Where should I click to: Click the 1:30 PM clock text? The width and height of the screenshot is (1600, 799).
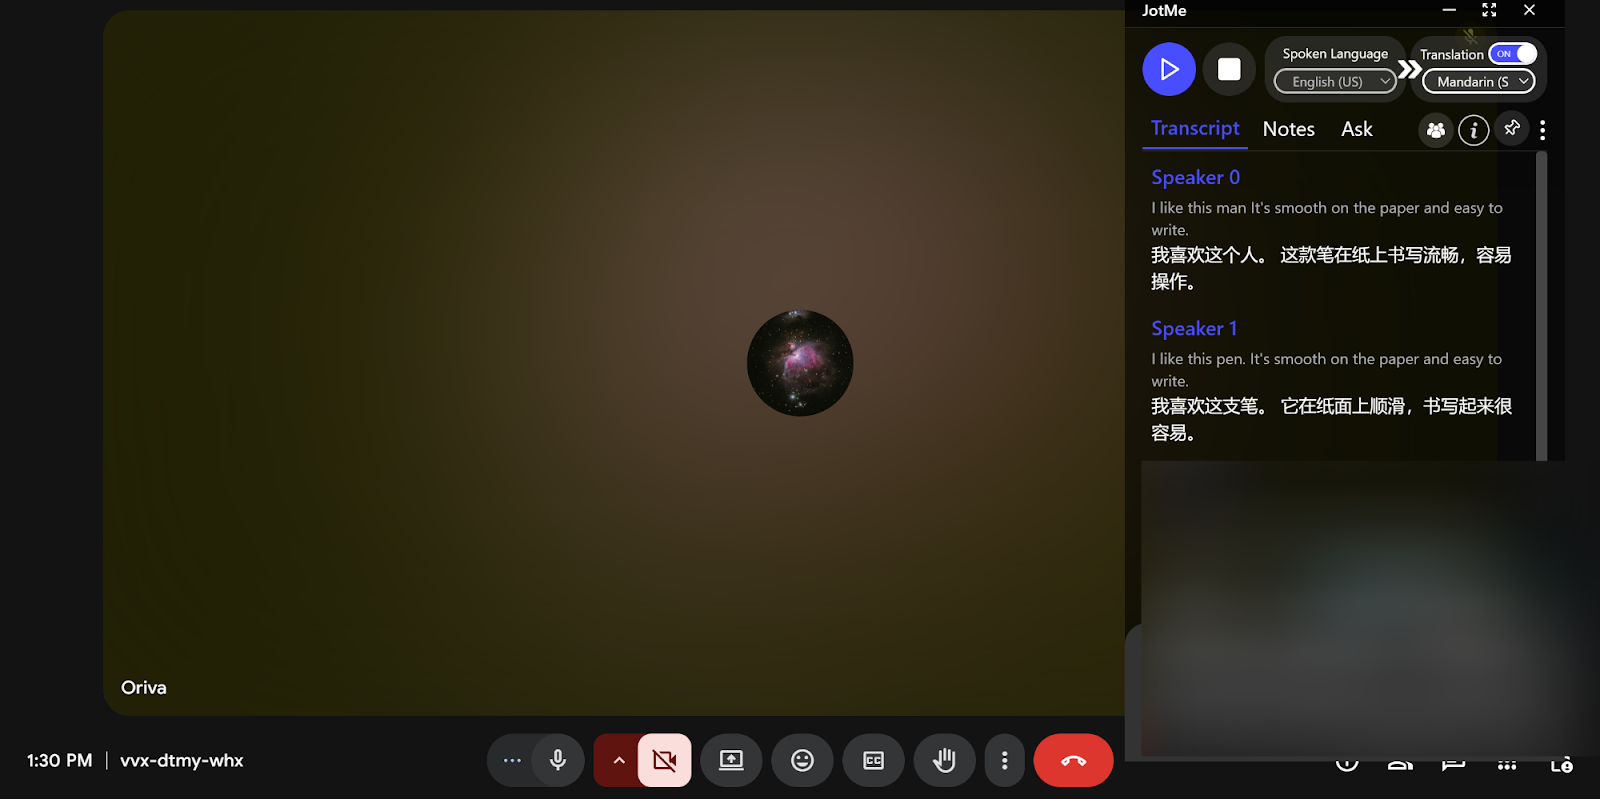pyautogui.click(x=60, y=760)
